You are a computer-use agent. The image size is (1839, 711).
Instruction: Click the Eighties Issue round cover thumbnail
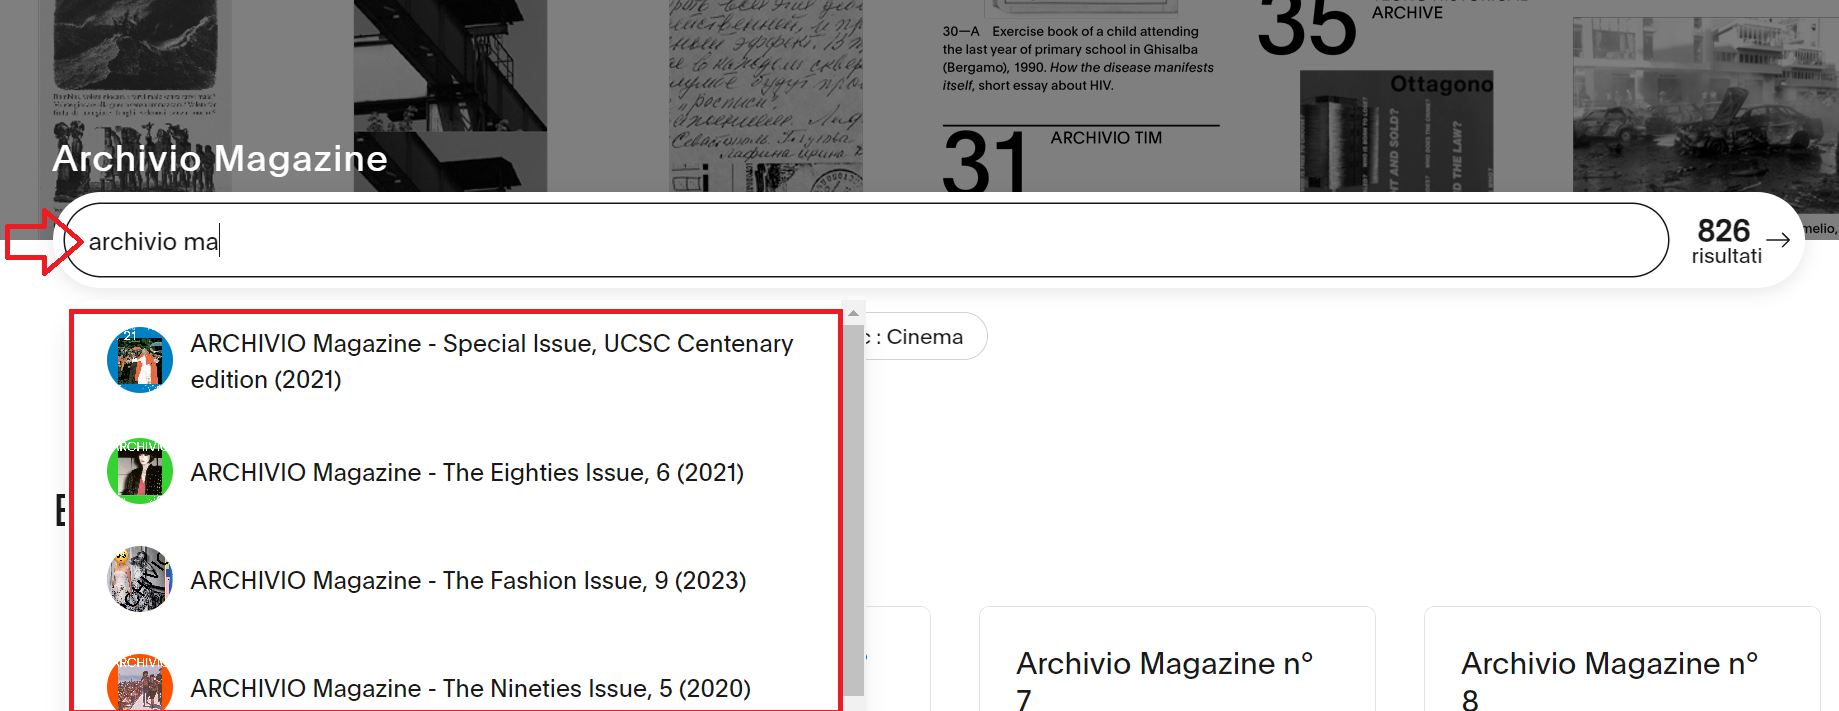coord(140,471)
